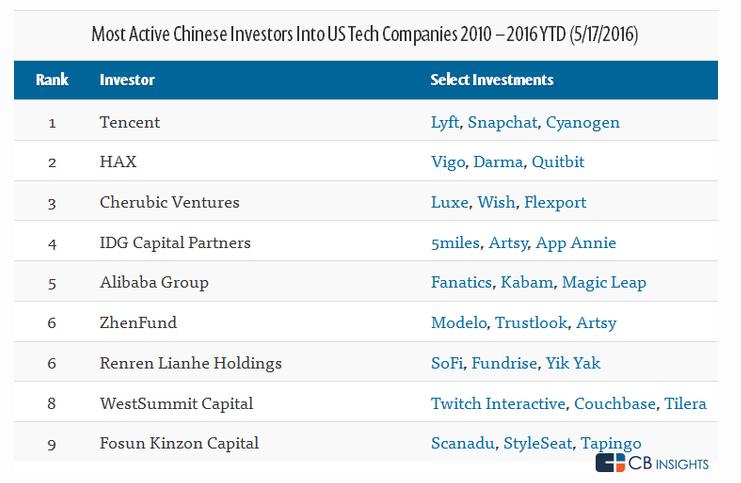Image resolution: width=741 pixels, height=483 pixels.
Task: Open the Twitch Interactive link
Action: (x=496, y=403)
